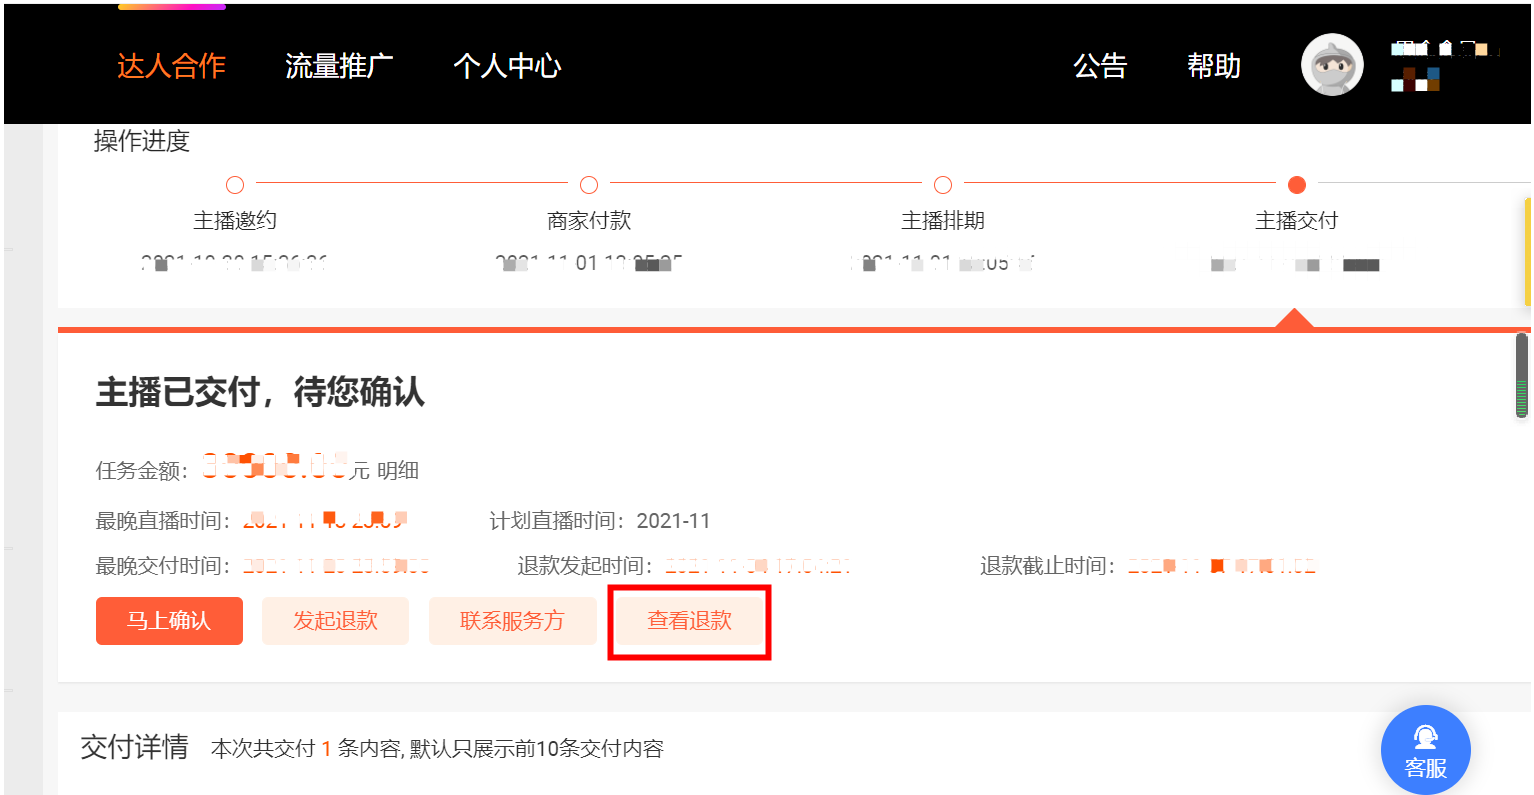Image resolution: width=1534 pixels, height=795 pixels.
Task: Click the 主播交付 step label
Action: point(1297,221)
